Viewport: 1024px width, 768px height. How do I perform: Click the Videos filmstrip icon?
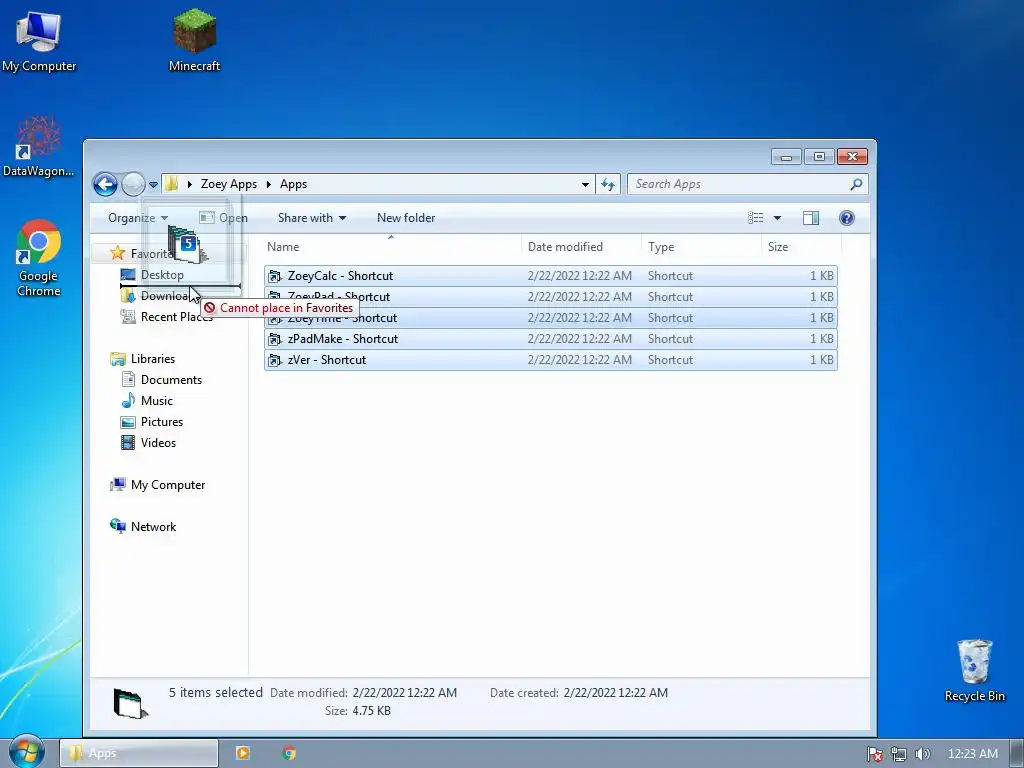coord(128,443)
